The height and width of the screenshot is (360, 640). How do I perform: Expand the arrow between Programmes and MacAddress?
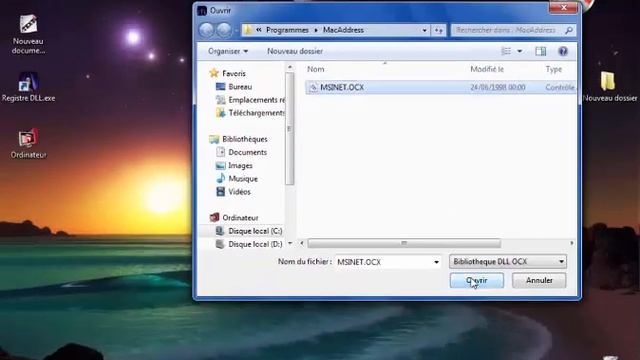click(316, 30)
